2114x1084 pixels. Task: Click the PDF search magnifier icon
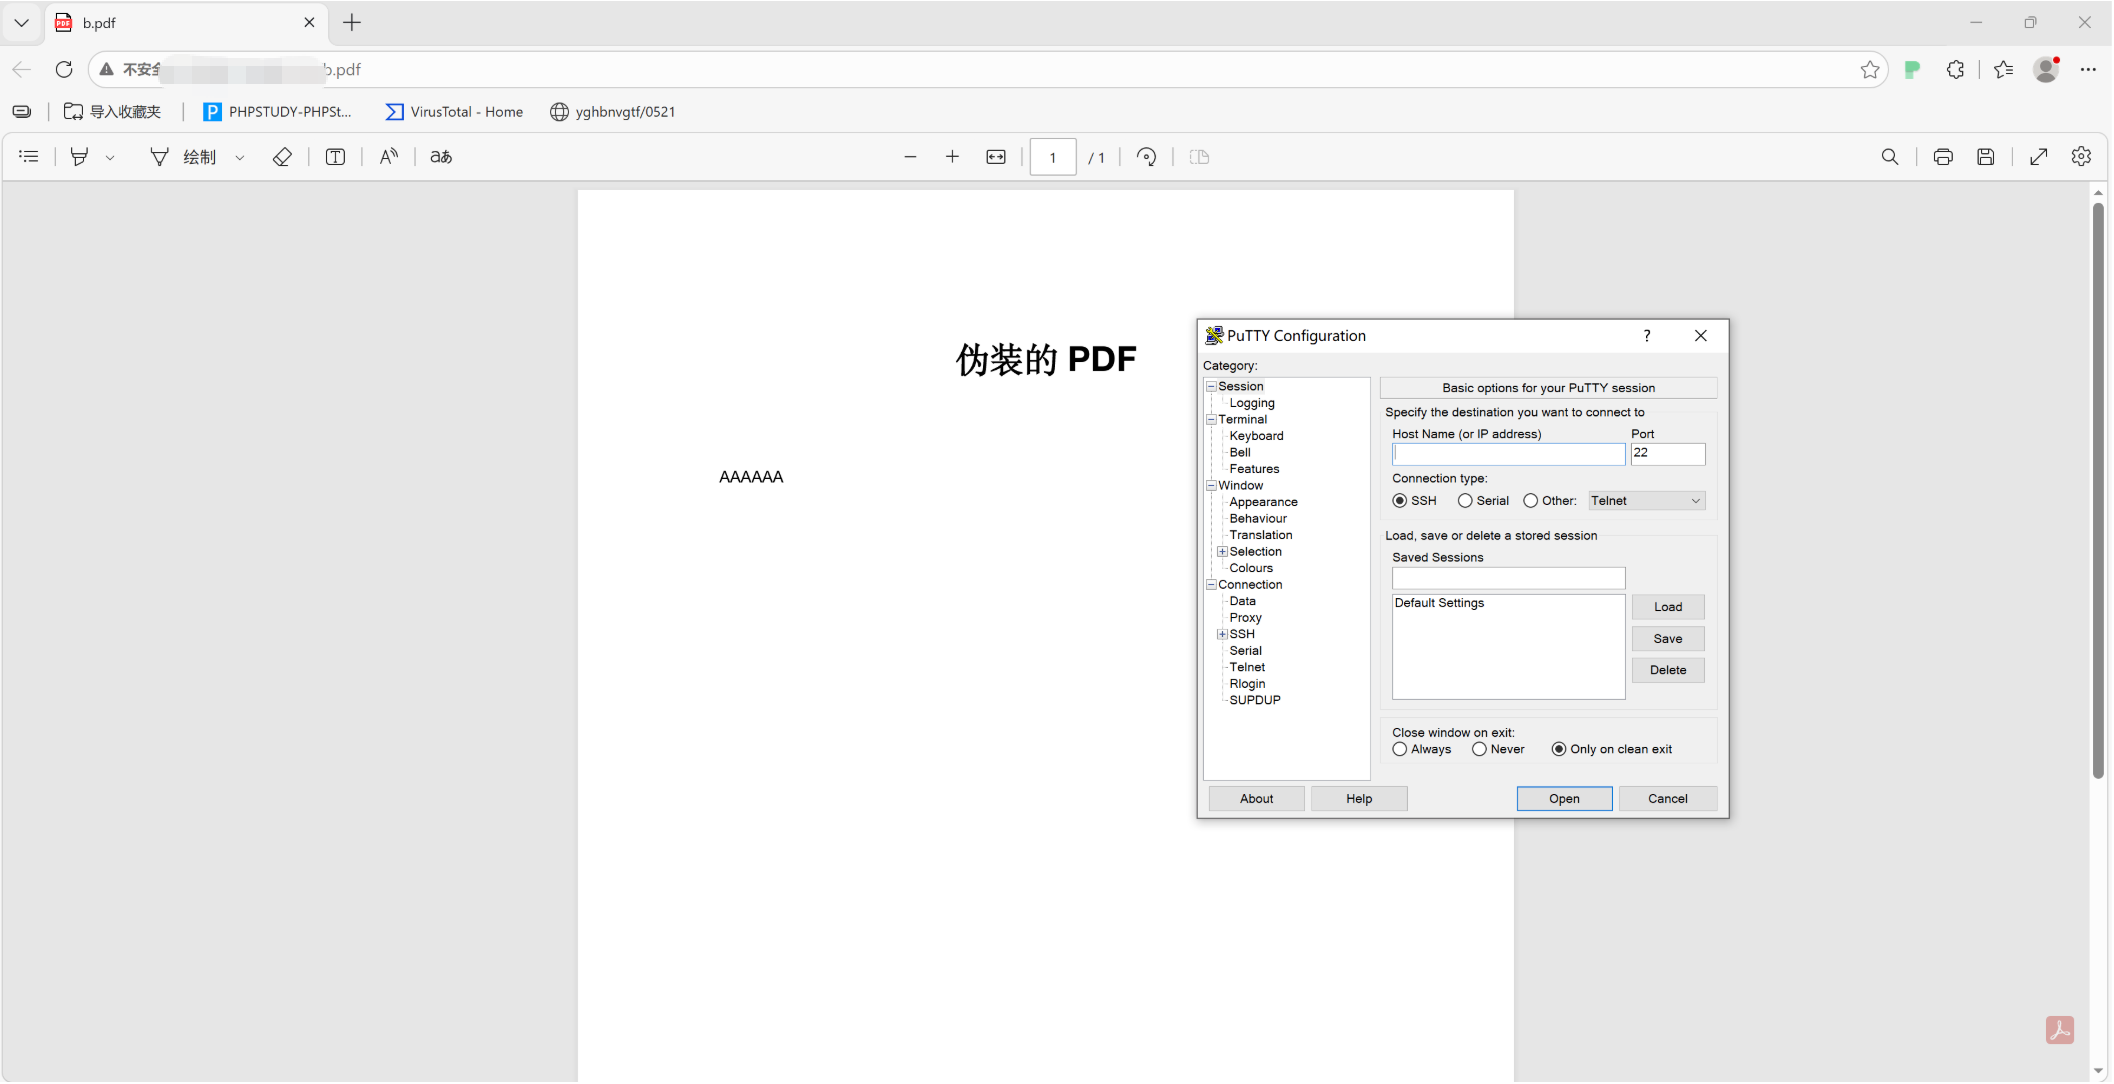point(1890,157)
